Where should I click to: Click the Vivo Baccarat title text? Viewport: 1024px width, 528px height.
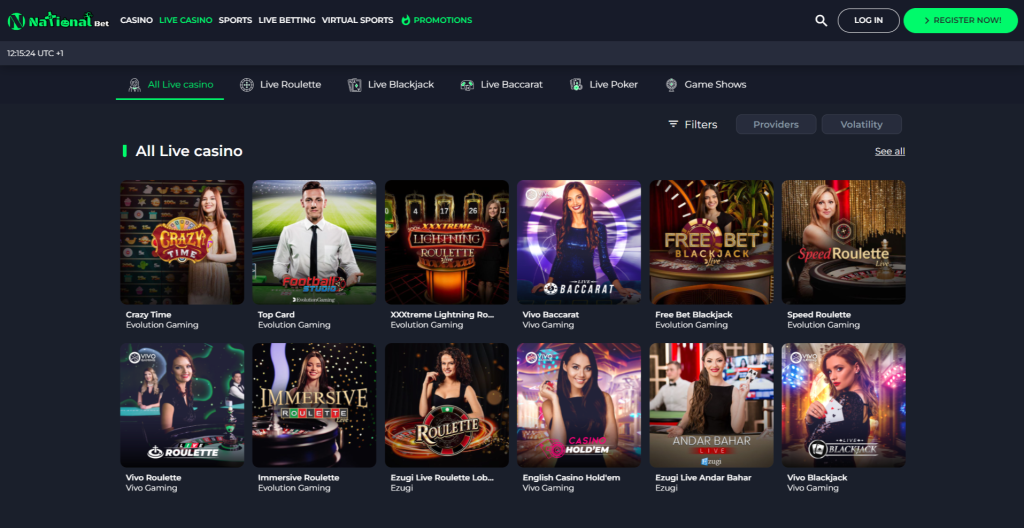[551, 315]
